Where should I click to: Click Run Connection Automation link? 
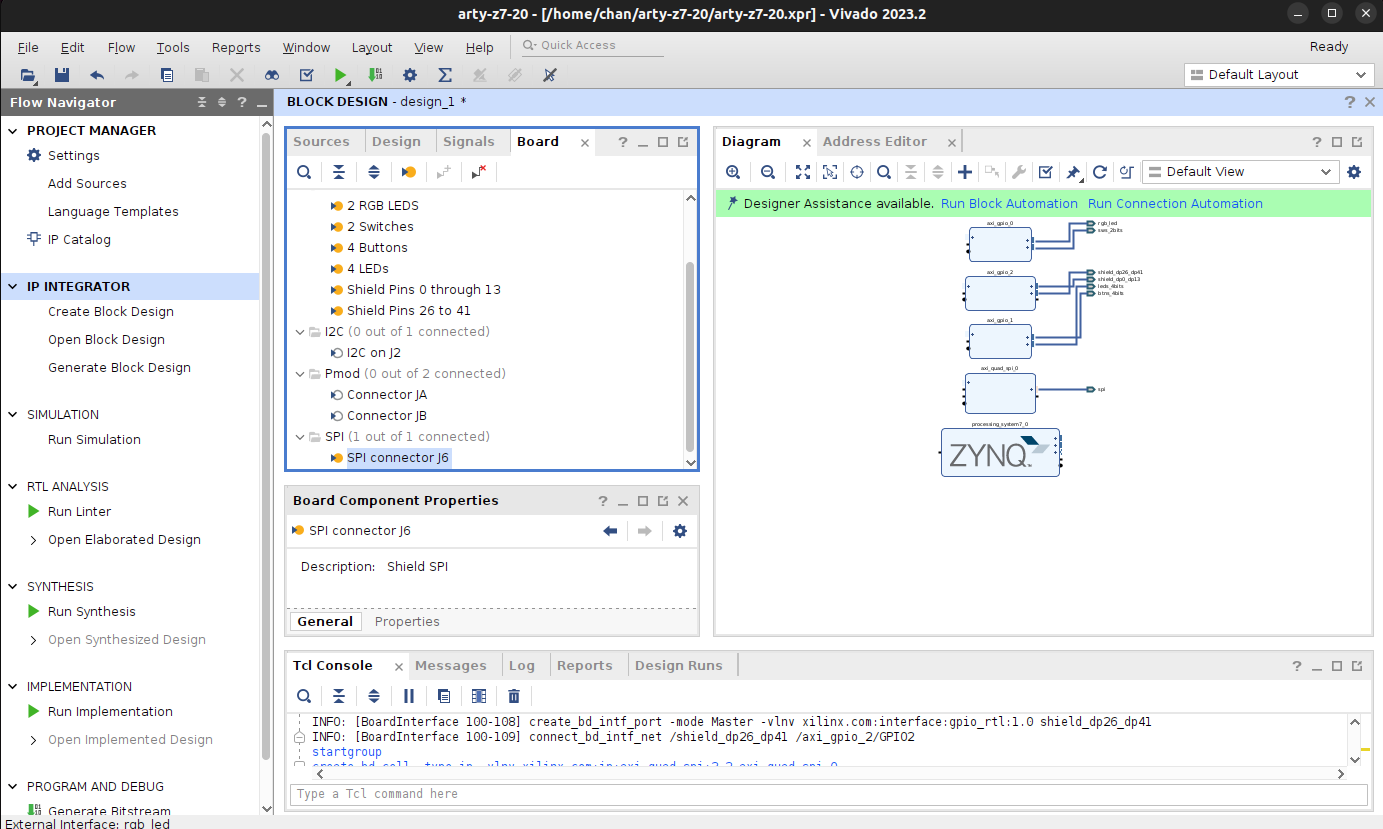tap(1175, 204)
